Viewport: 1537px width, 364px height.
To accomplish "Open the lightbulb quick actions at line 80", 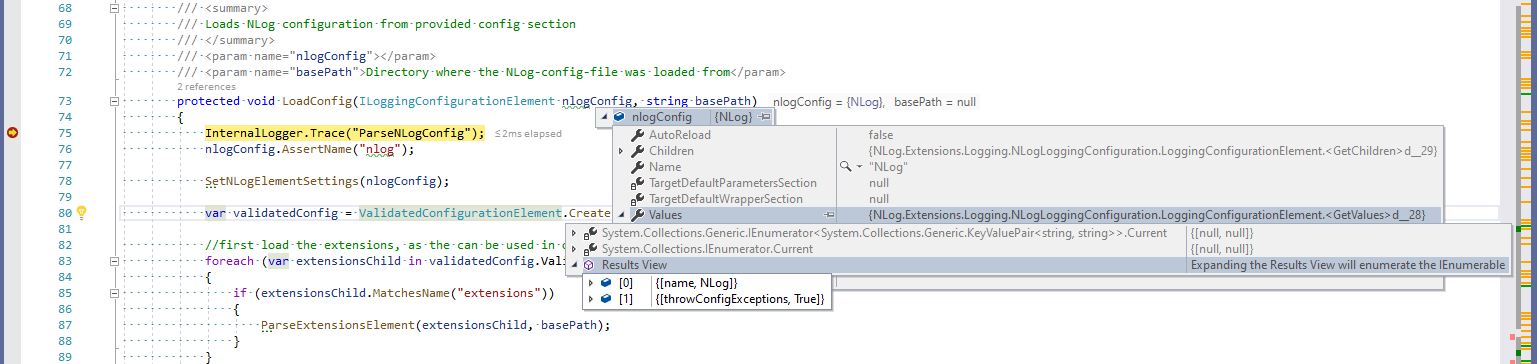I will pyautogui.click(x=83, y=212).
